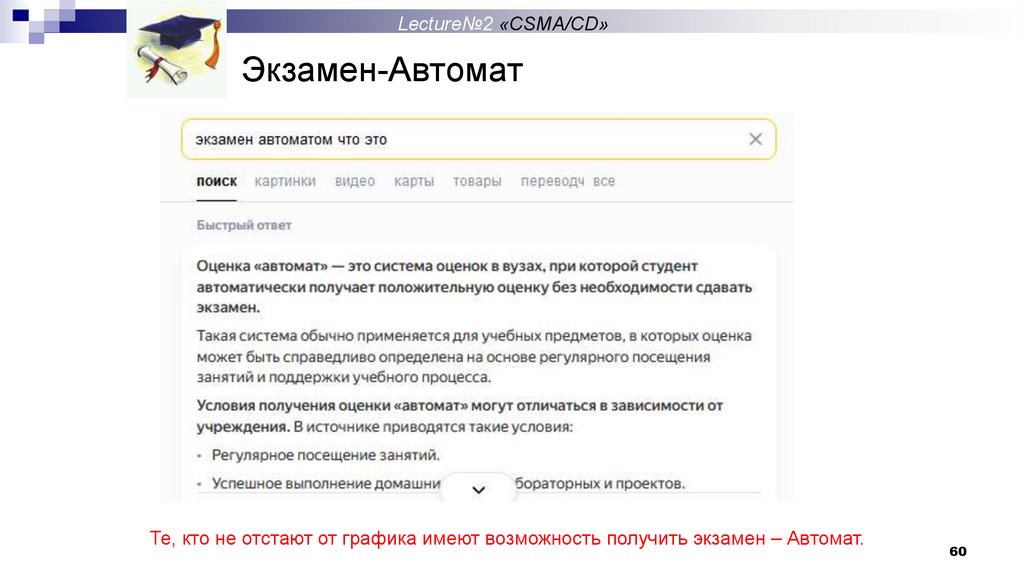The width and height of the screenshot is (1024, 574).
Task: Click the graduation cap and diploma image
Action: [x=175, y=52]
